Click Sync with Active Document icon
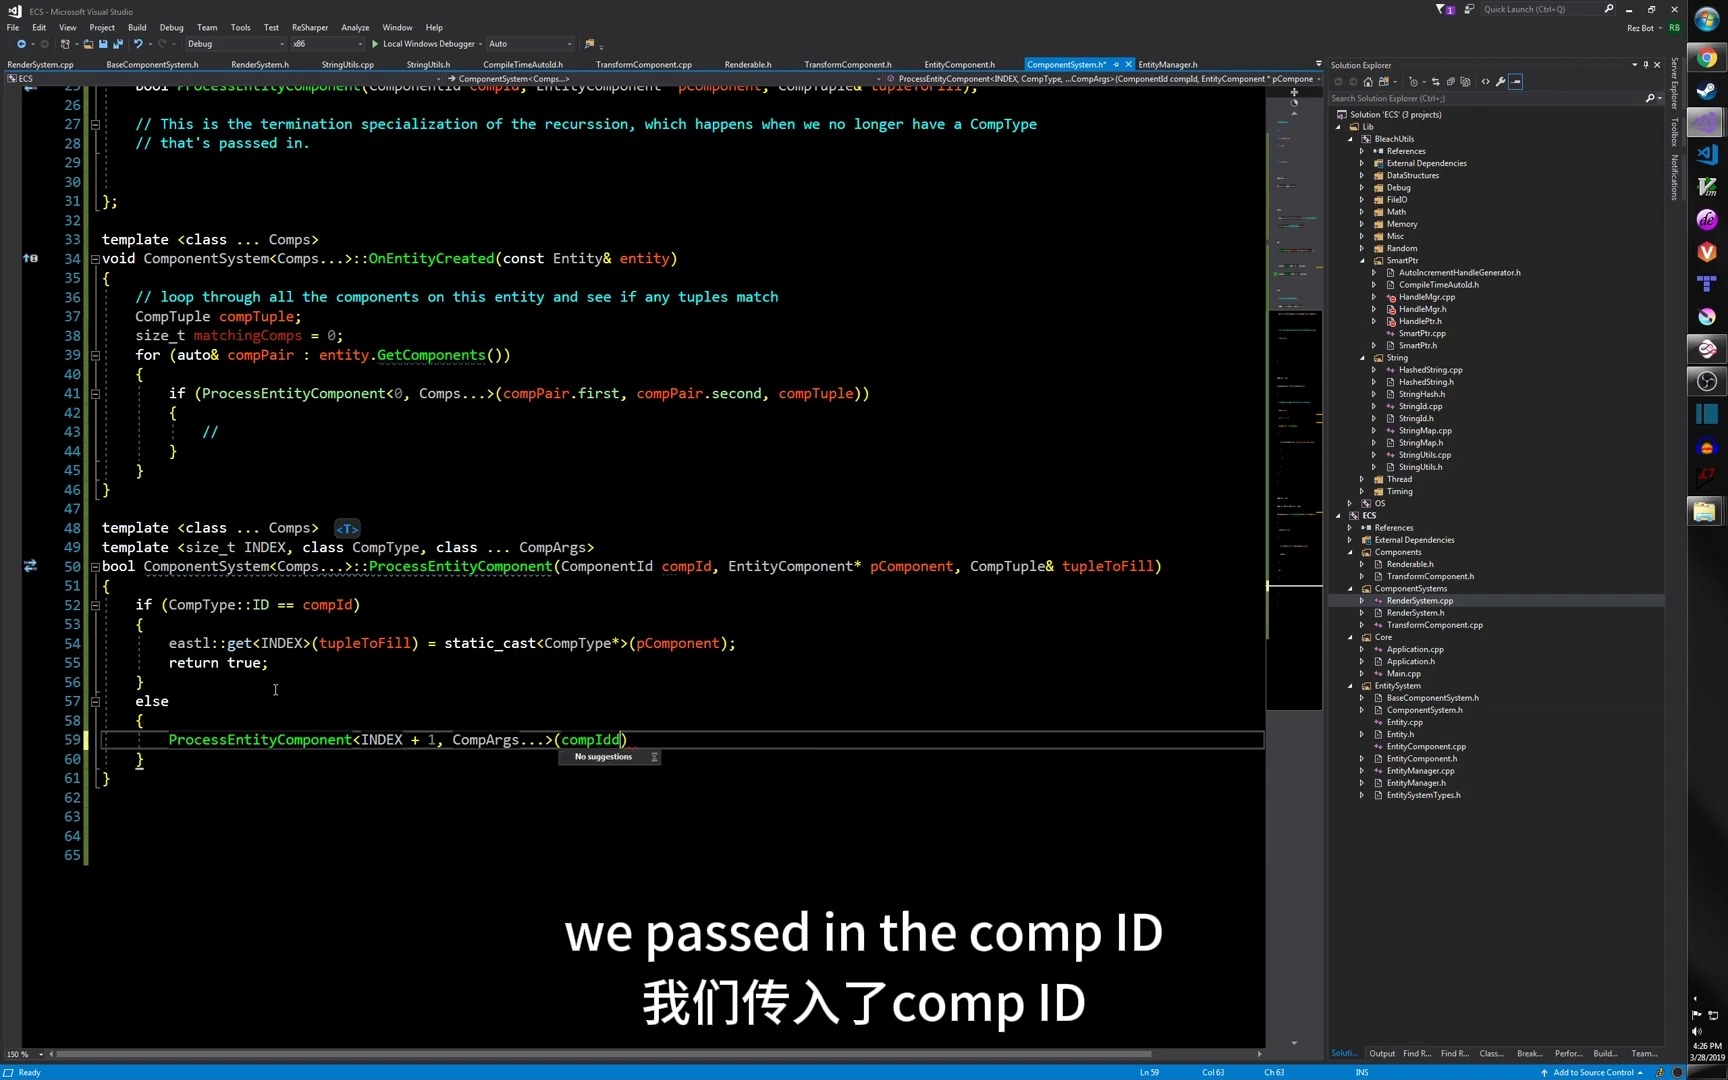 (x=1435, y=82)
